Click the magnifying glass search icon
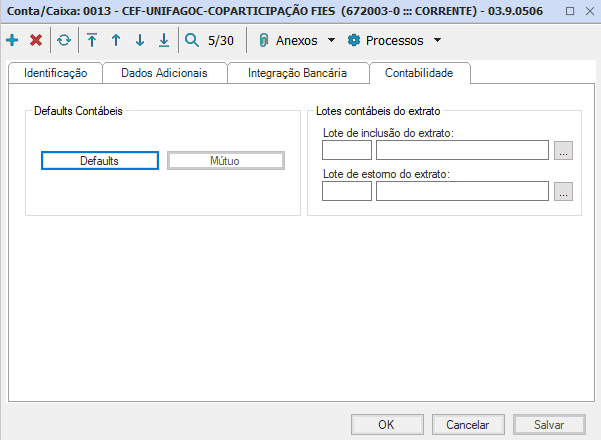Image resolution: width=601 pixels, height=440 pixels. tap(192, 41)
